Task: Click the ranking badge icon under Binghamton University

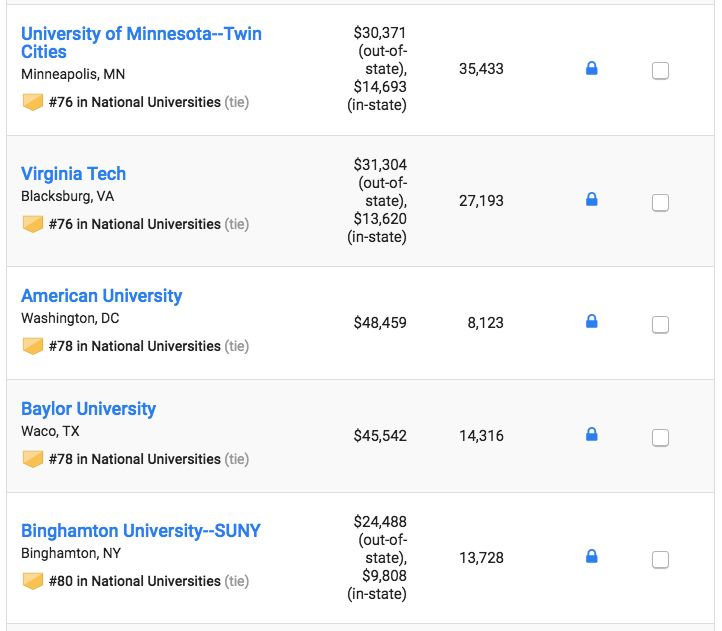Action: coord(33,581)
